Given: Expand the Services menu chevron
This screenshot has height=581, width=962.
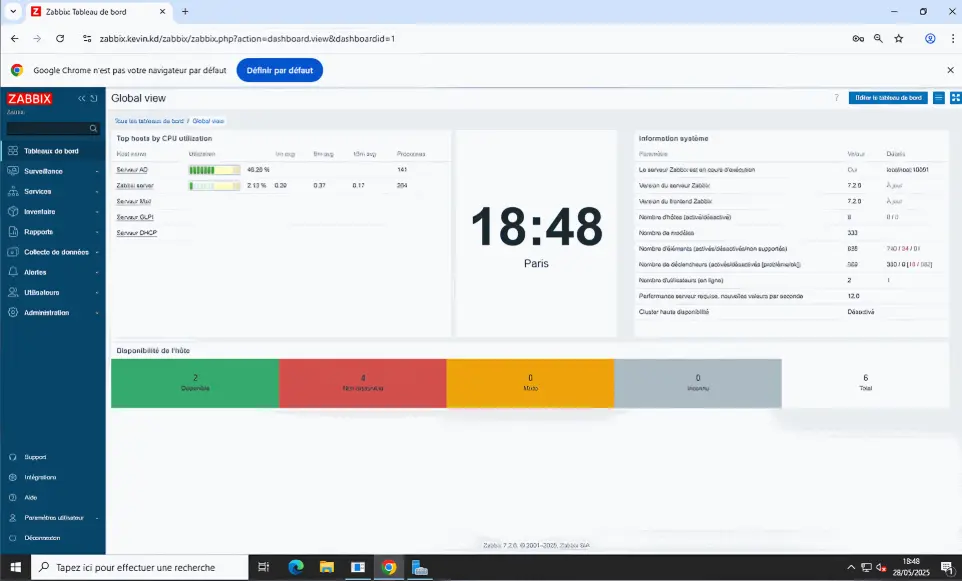Looking at the screenshot, I should click(97, 192).
